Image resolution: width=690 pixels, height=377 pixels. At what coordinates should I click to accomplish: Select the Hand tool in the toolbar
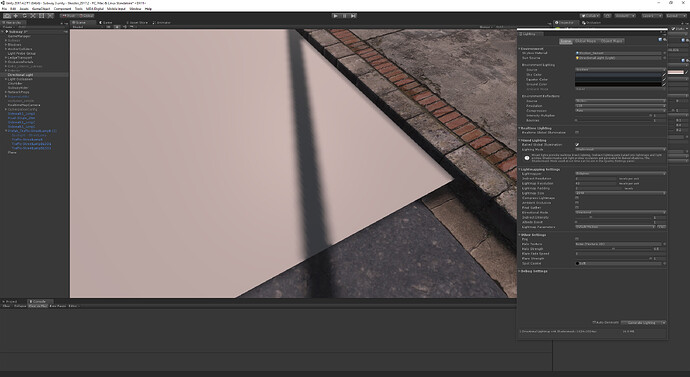click(x=7, y=16)
